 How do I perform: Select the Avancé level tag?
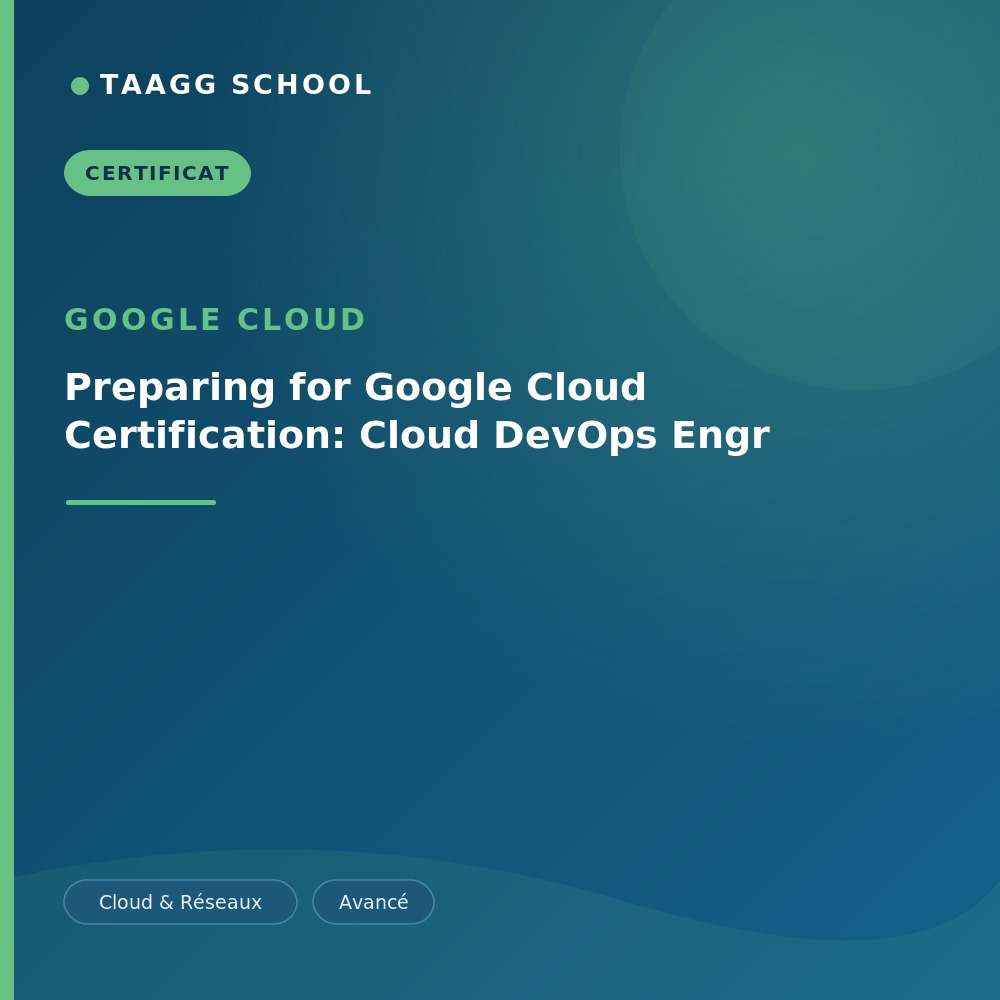pos(374,902)
